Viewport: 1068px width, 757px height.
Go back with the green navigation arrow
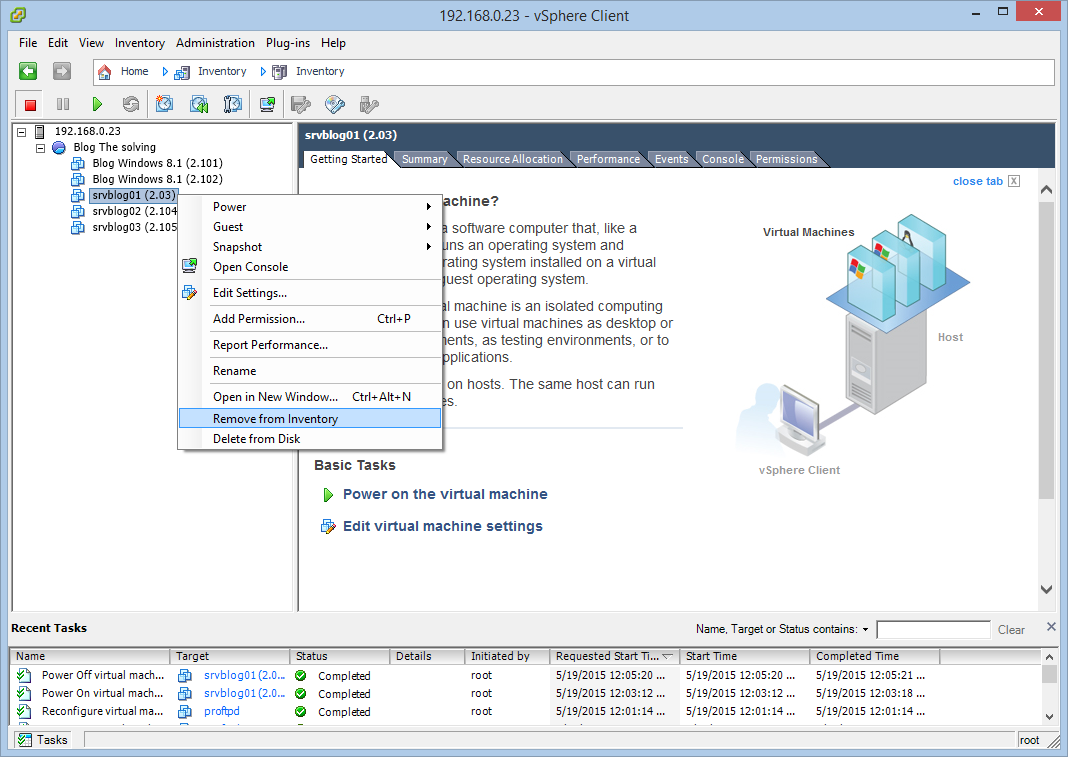tap(28, 71)
